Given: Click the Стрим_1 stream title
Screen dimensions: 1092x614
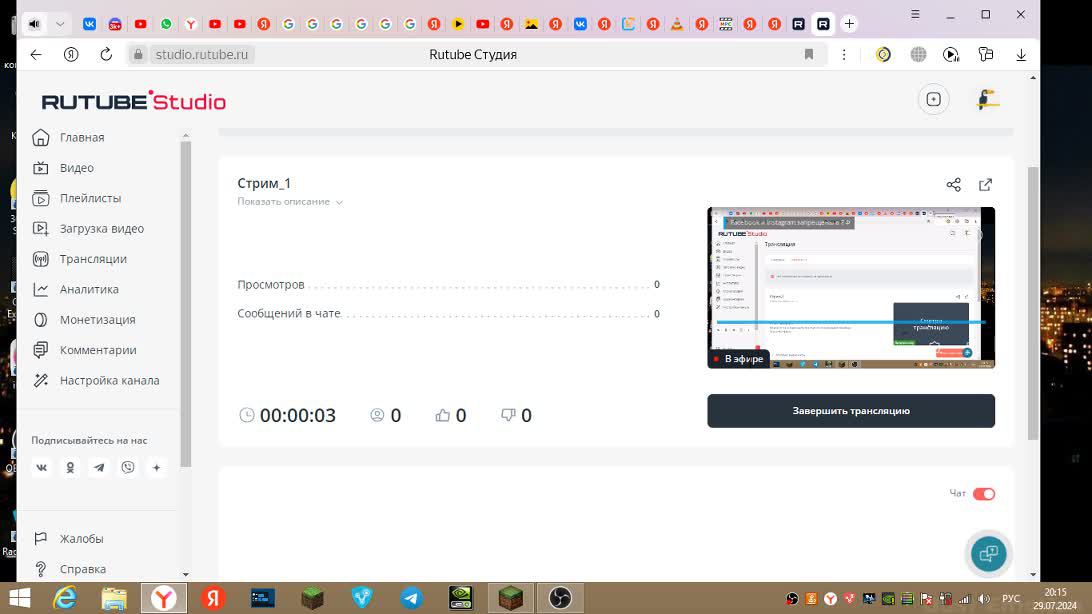Looking at the screenshot, I should [x=264, y=183].
